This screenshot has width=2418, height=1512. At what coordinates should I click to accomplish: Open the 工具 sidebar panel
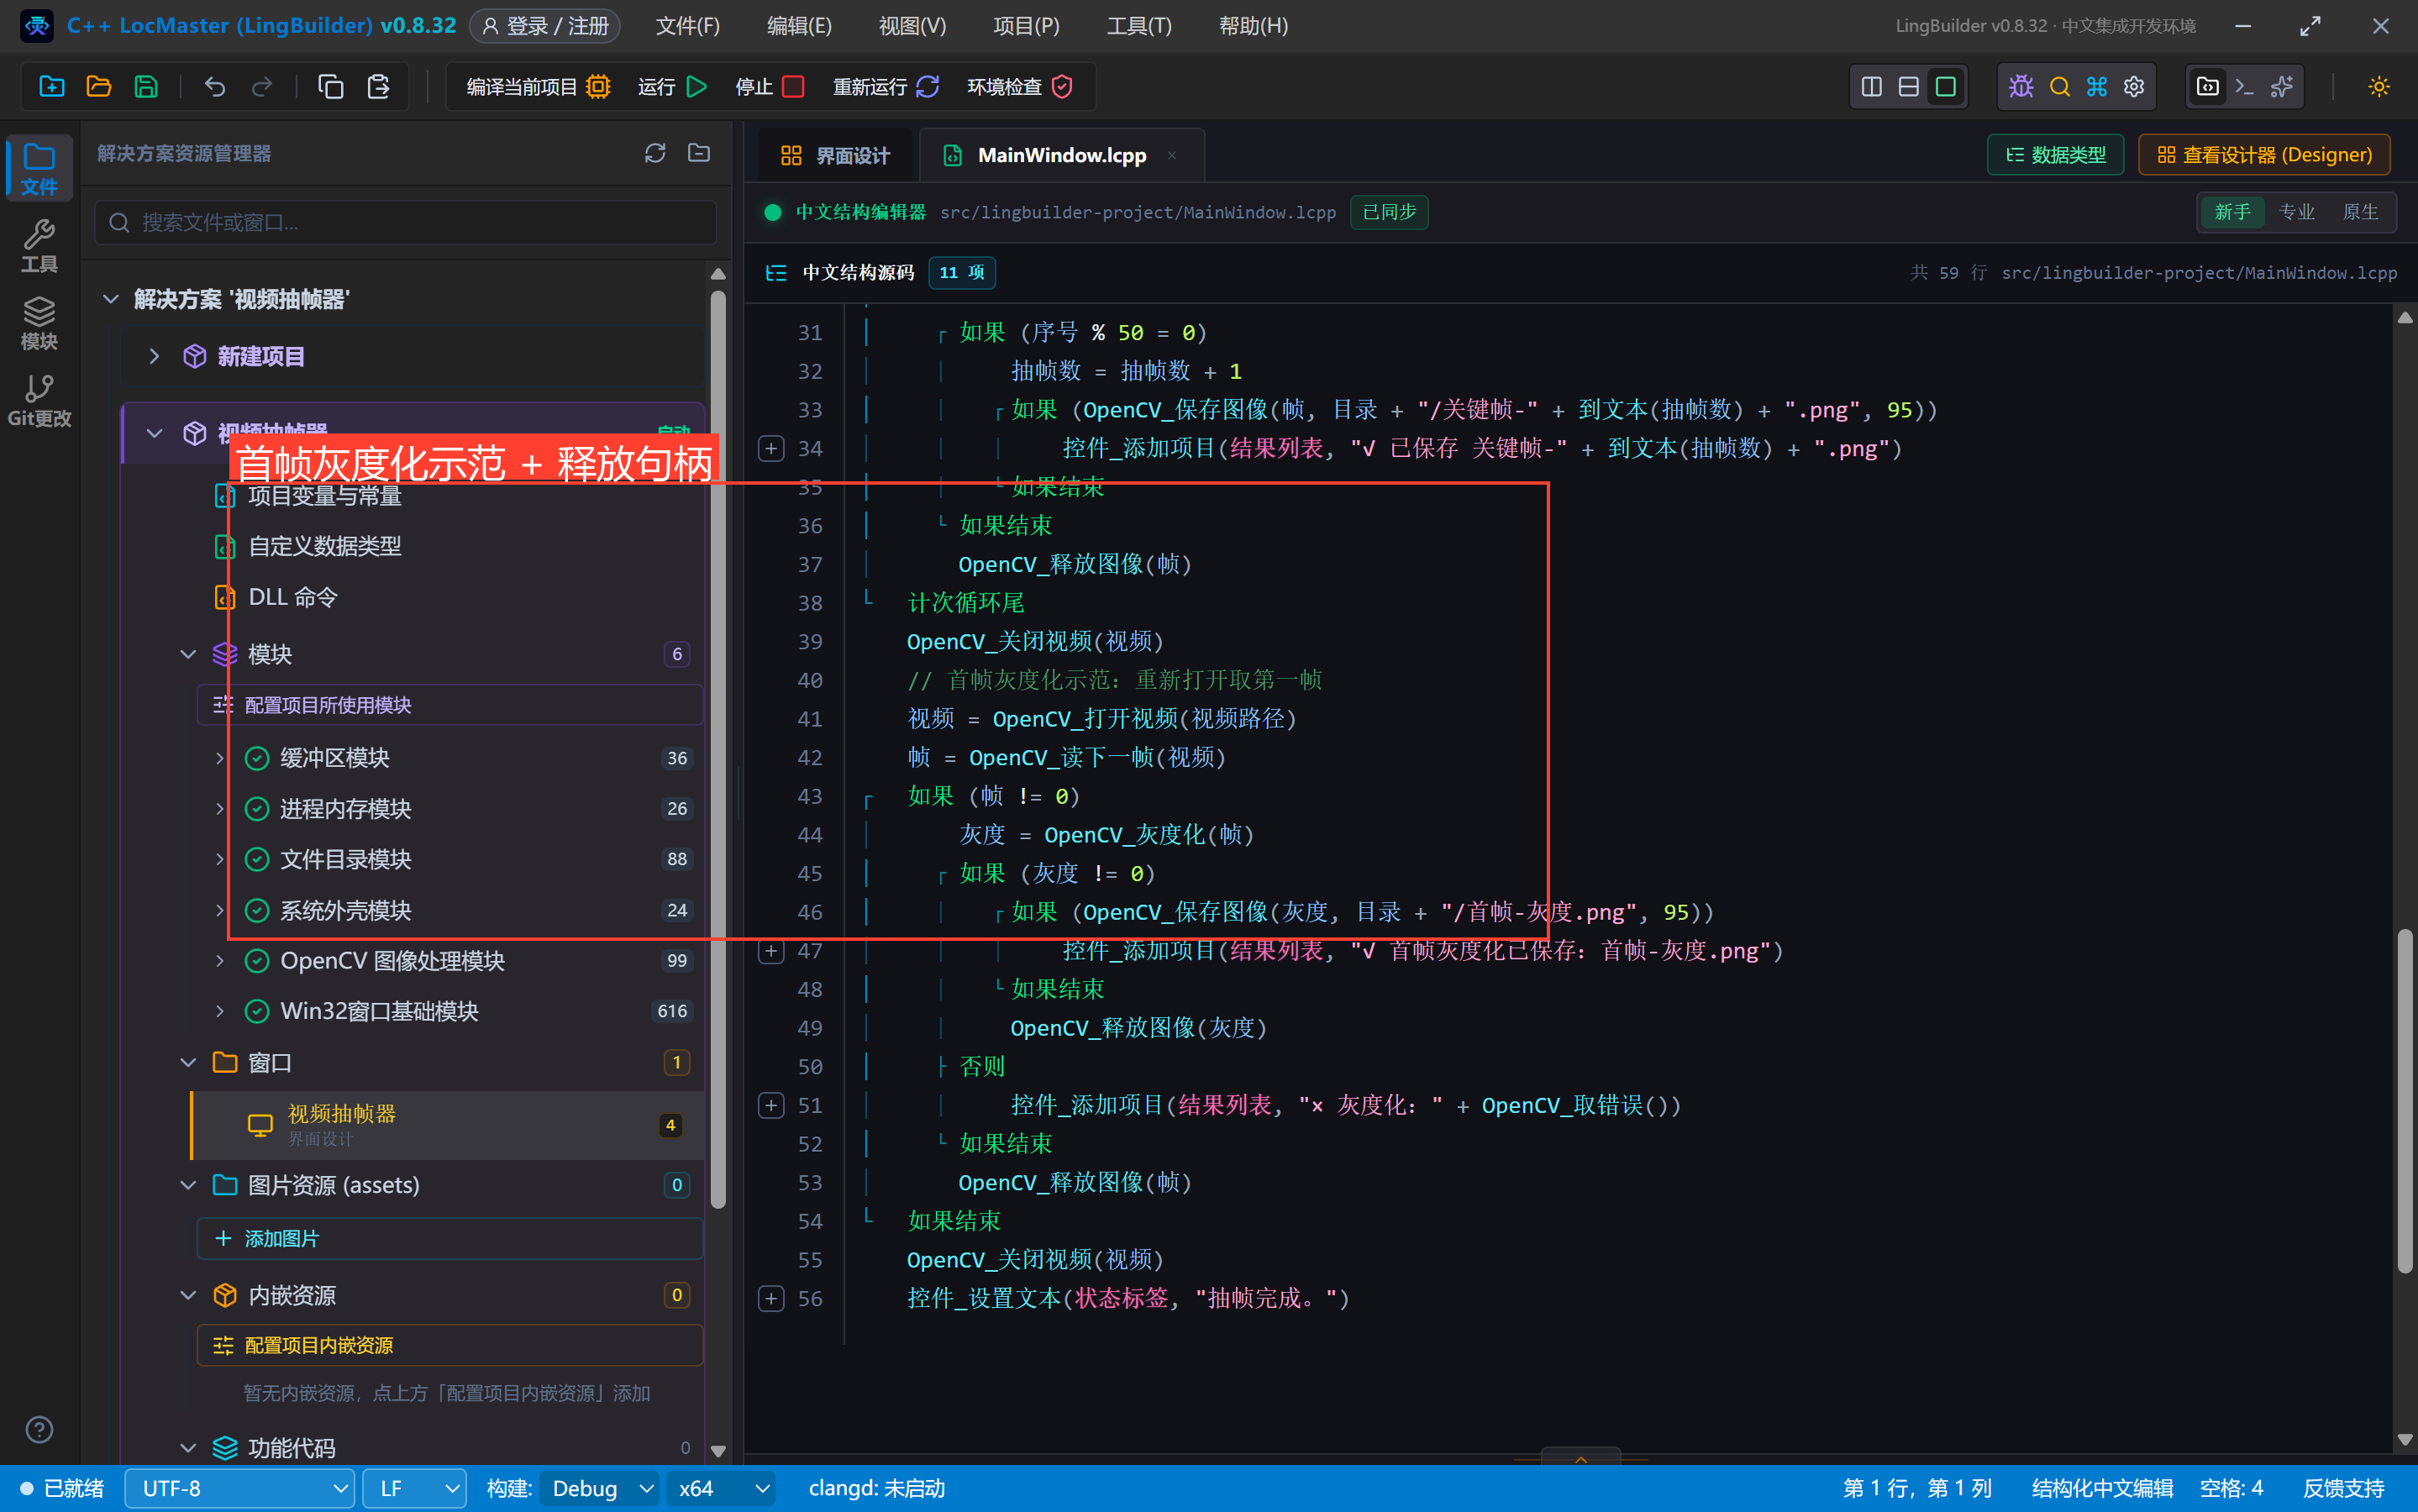click(39, 247)
